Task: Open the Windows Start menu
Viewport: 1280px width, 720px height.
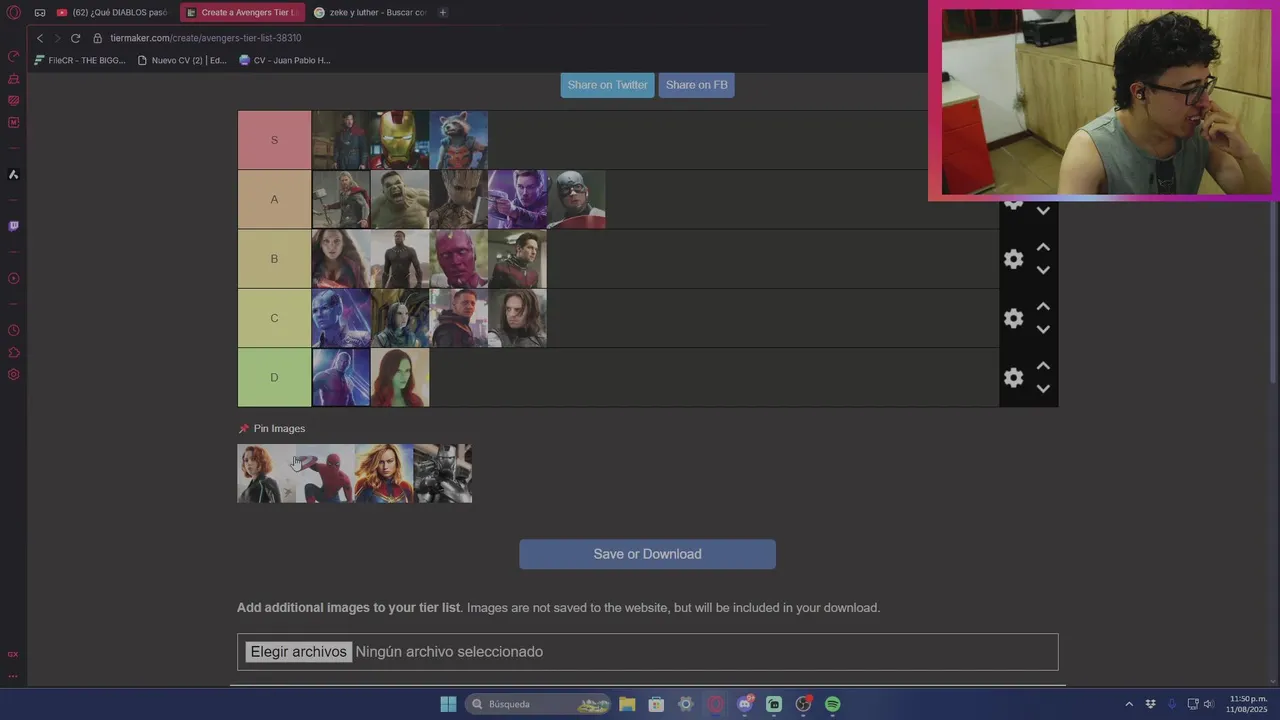Action: (x=448, y=704)
